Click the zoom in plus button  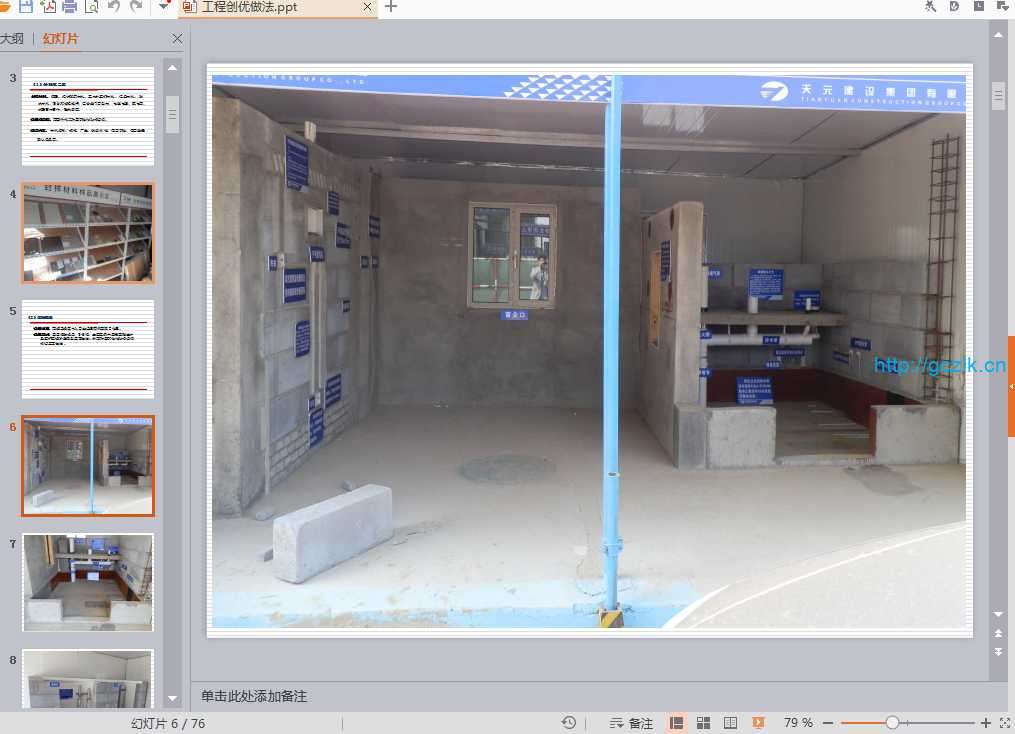pyautogui.click(x=985, y=723)
